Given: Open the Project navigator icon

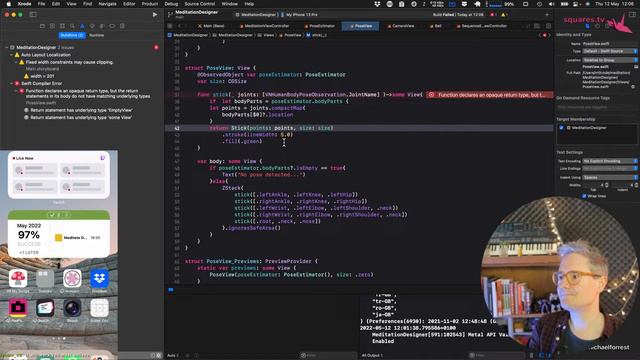Looking at the screenshot, I should coord(42,26).
